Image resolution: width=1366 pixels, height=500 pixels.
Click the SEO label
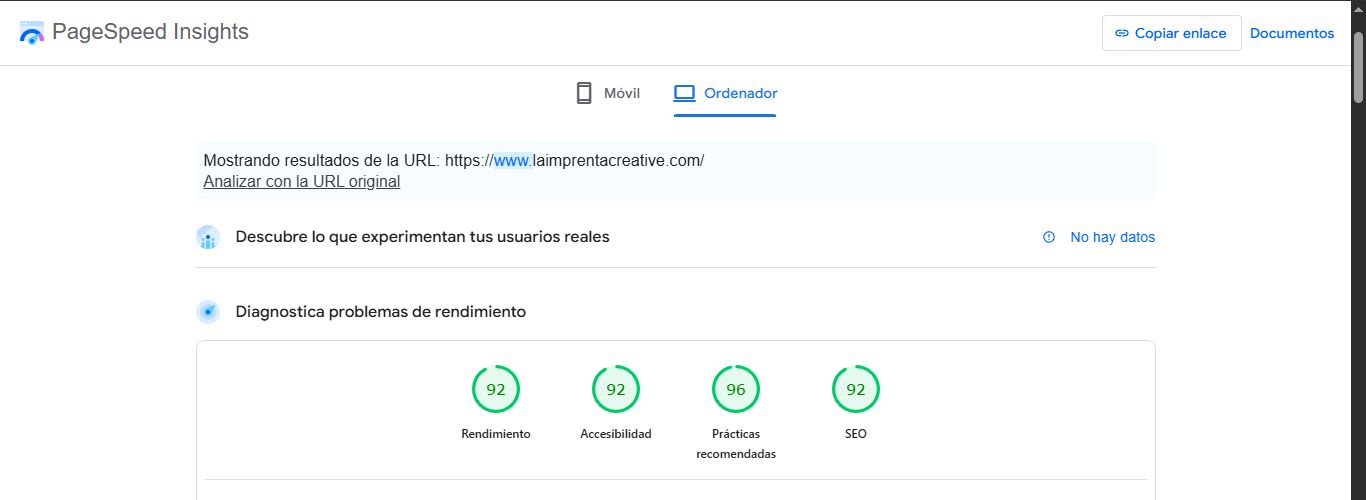tap(856, 434)
